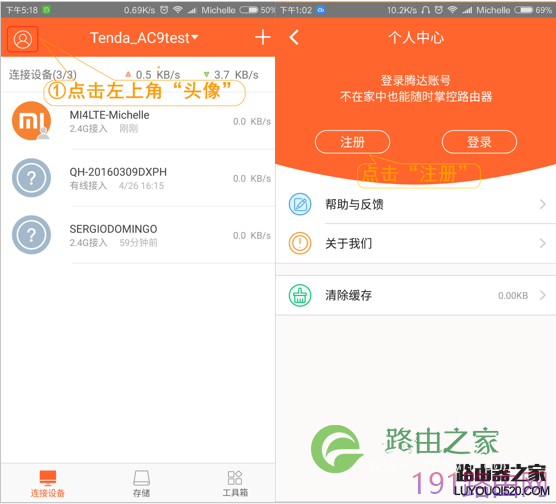Tap the 连接设备(3/3) count label

click(x=43, y=74)
